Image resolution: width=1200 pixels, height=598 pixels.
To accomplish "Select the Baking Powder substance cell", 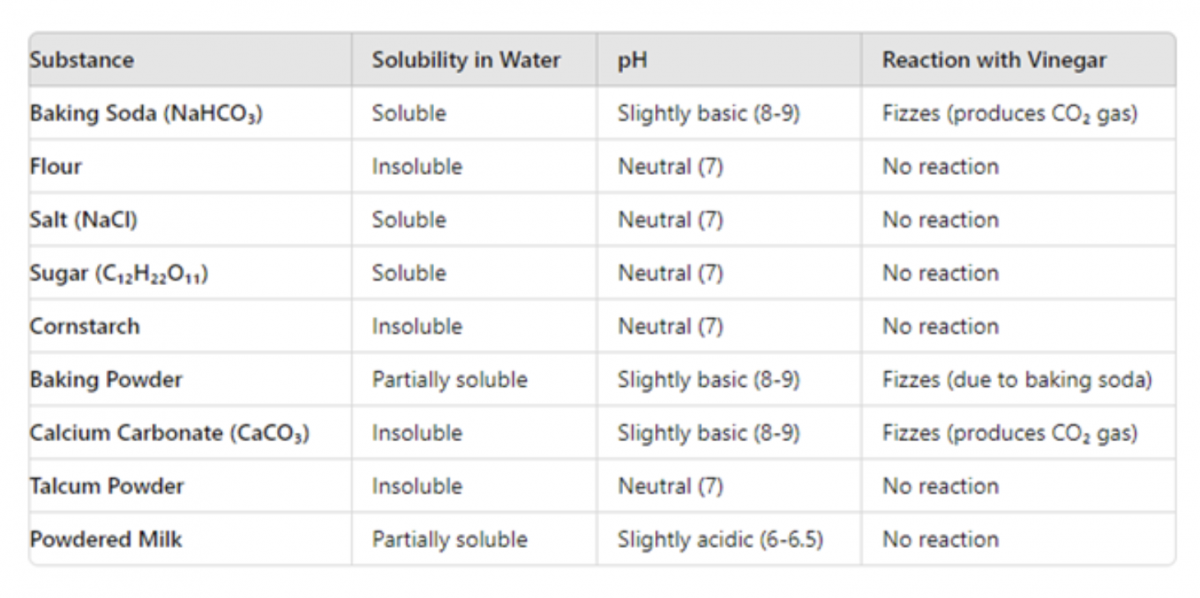I will click(106, 380).
